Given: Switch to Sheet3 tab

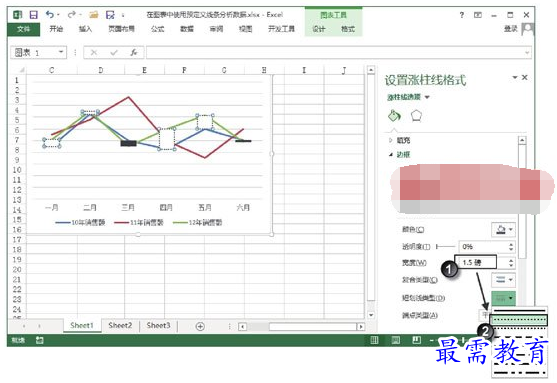Looking at the screenshot, I should [158, 325].
